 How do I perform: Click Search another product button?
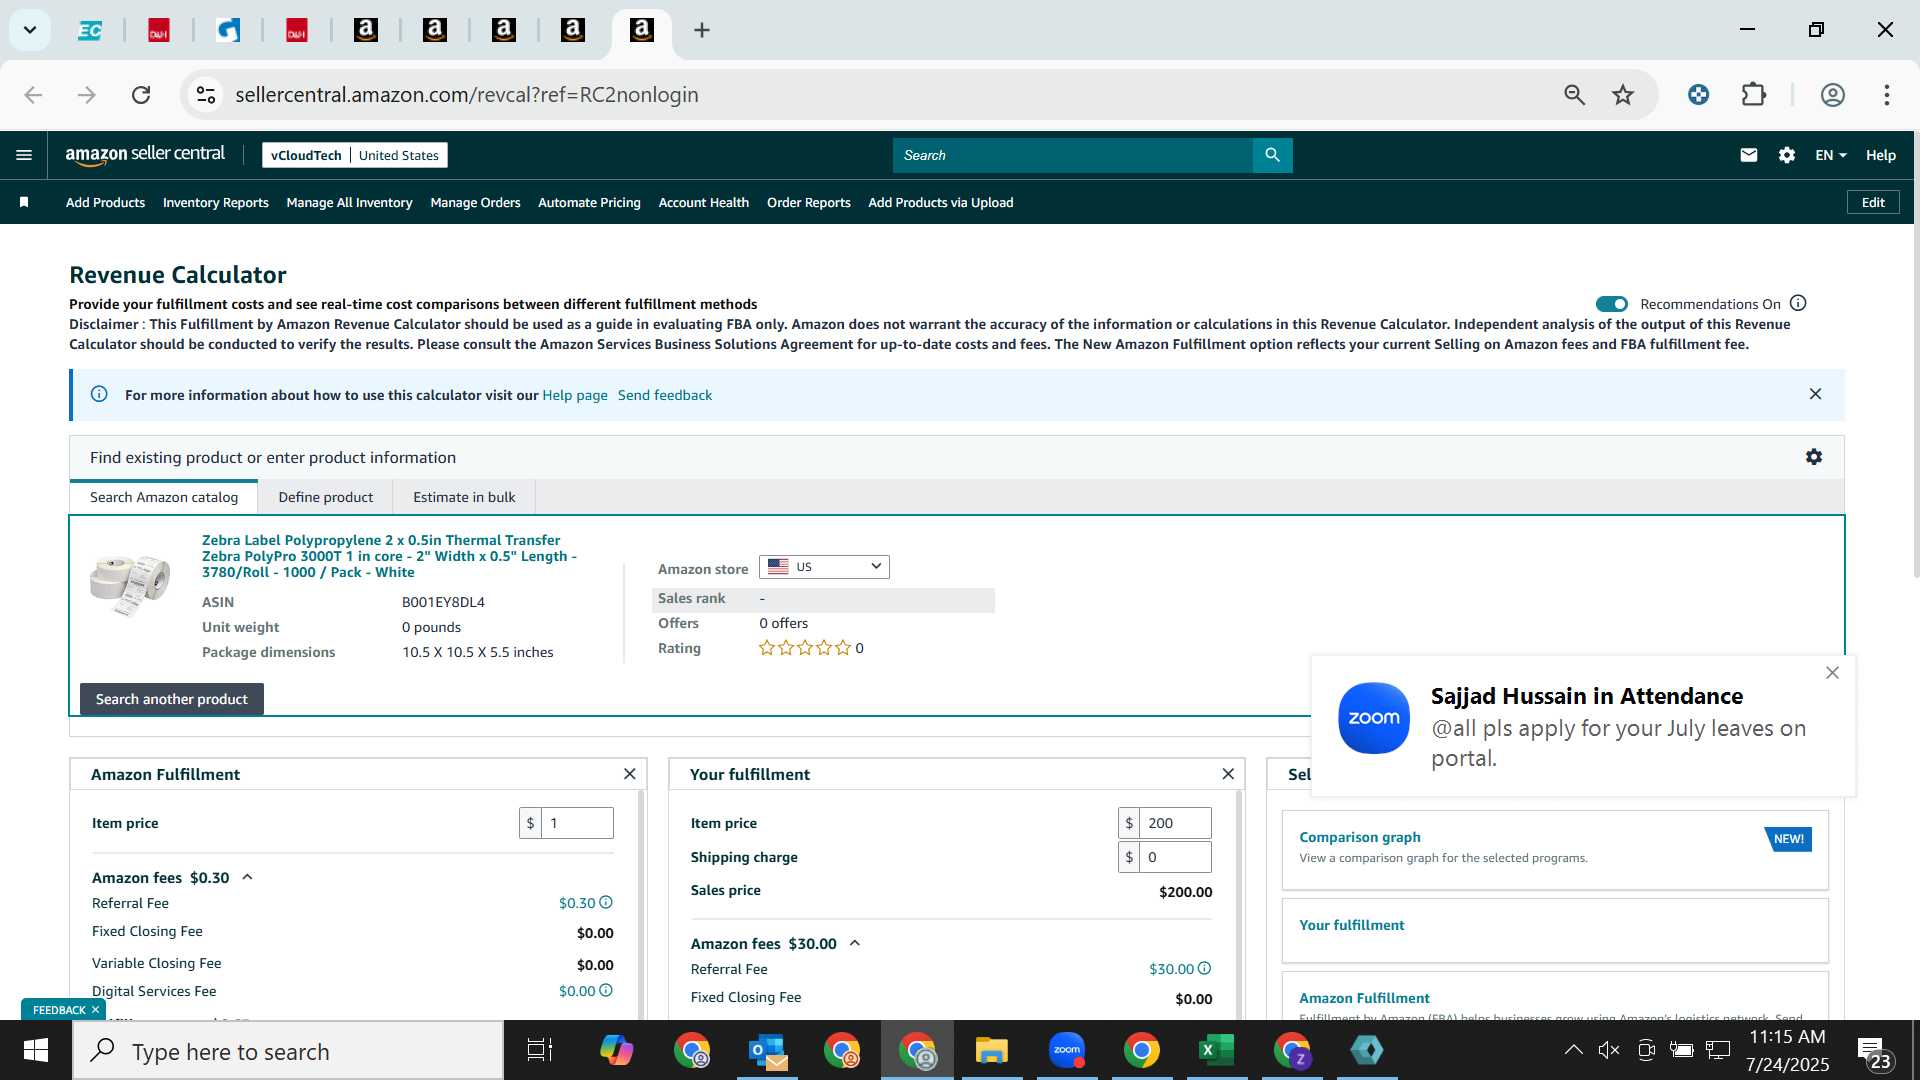coord(172,699)
